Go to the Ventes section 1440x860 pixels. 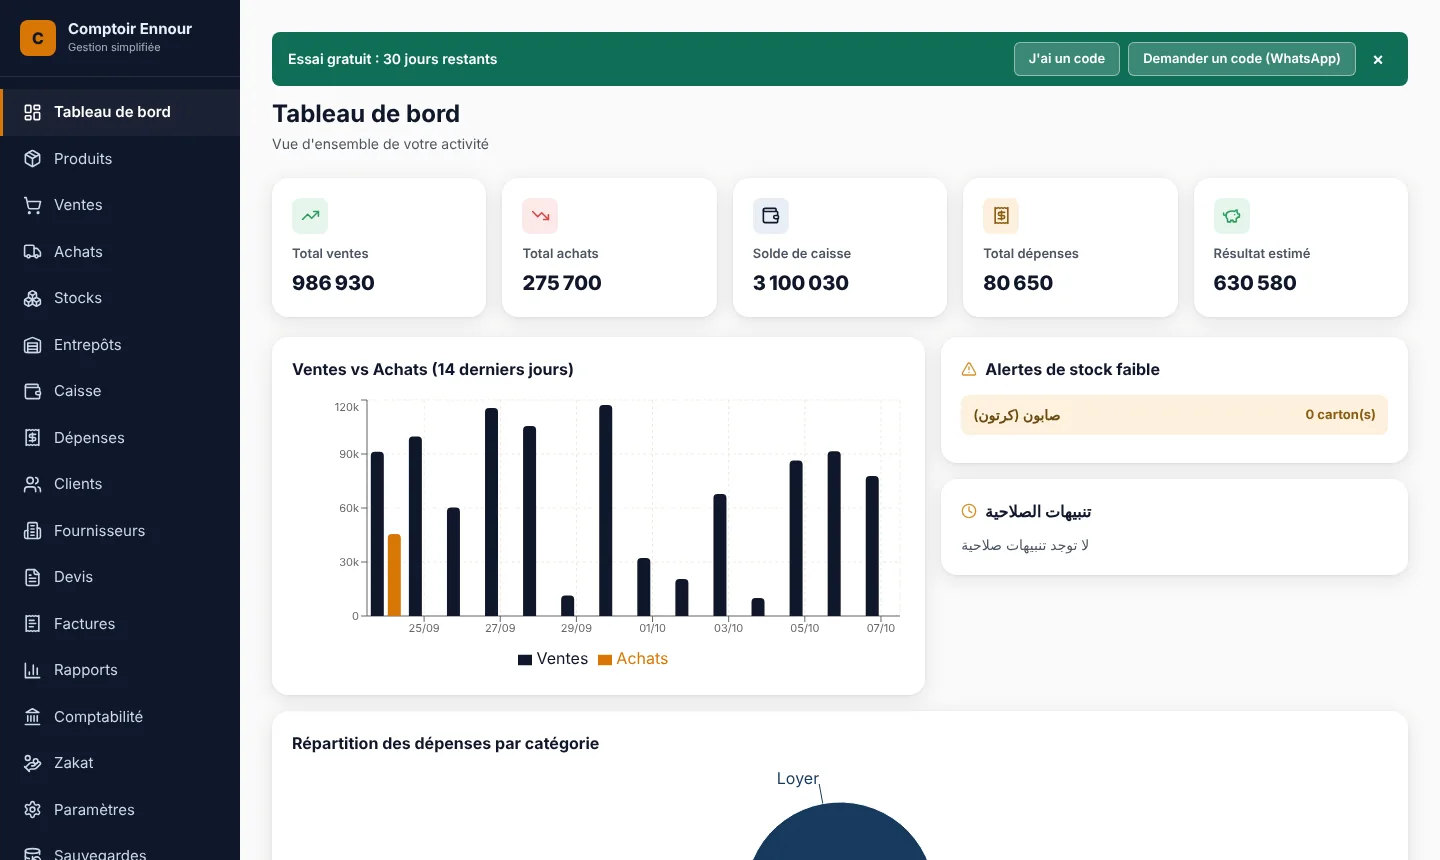tap(120, 205)
